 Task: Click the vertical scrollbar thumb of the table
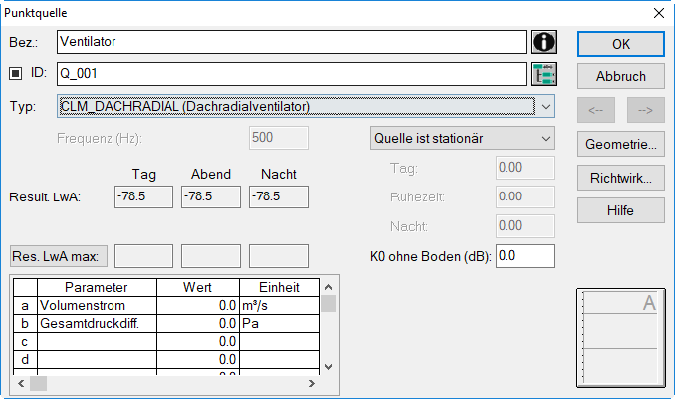click(328, 303)
